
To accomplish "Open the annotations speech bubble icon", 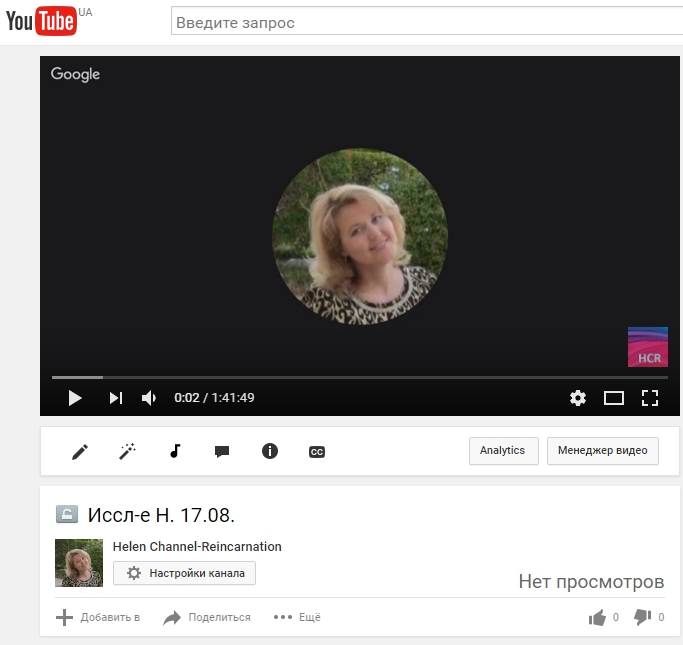I will point(222,452).
